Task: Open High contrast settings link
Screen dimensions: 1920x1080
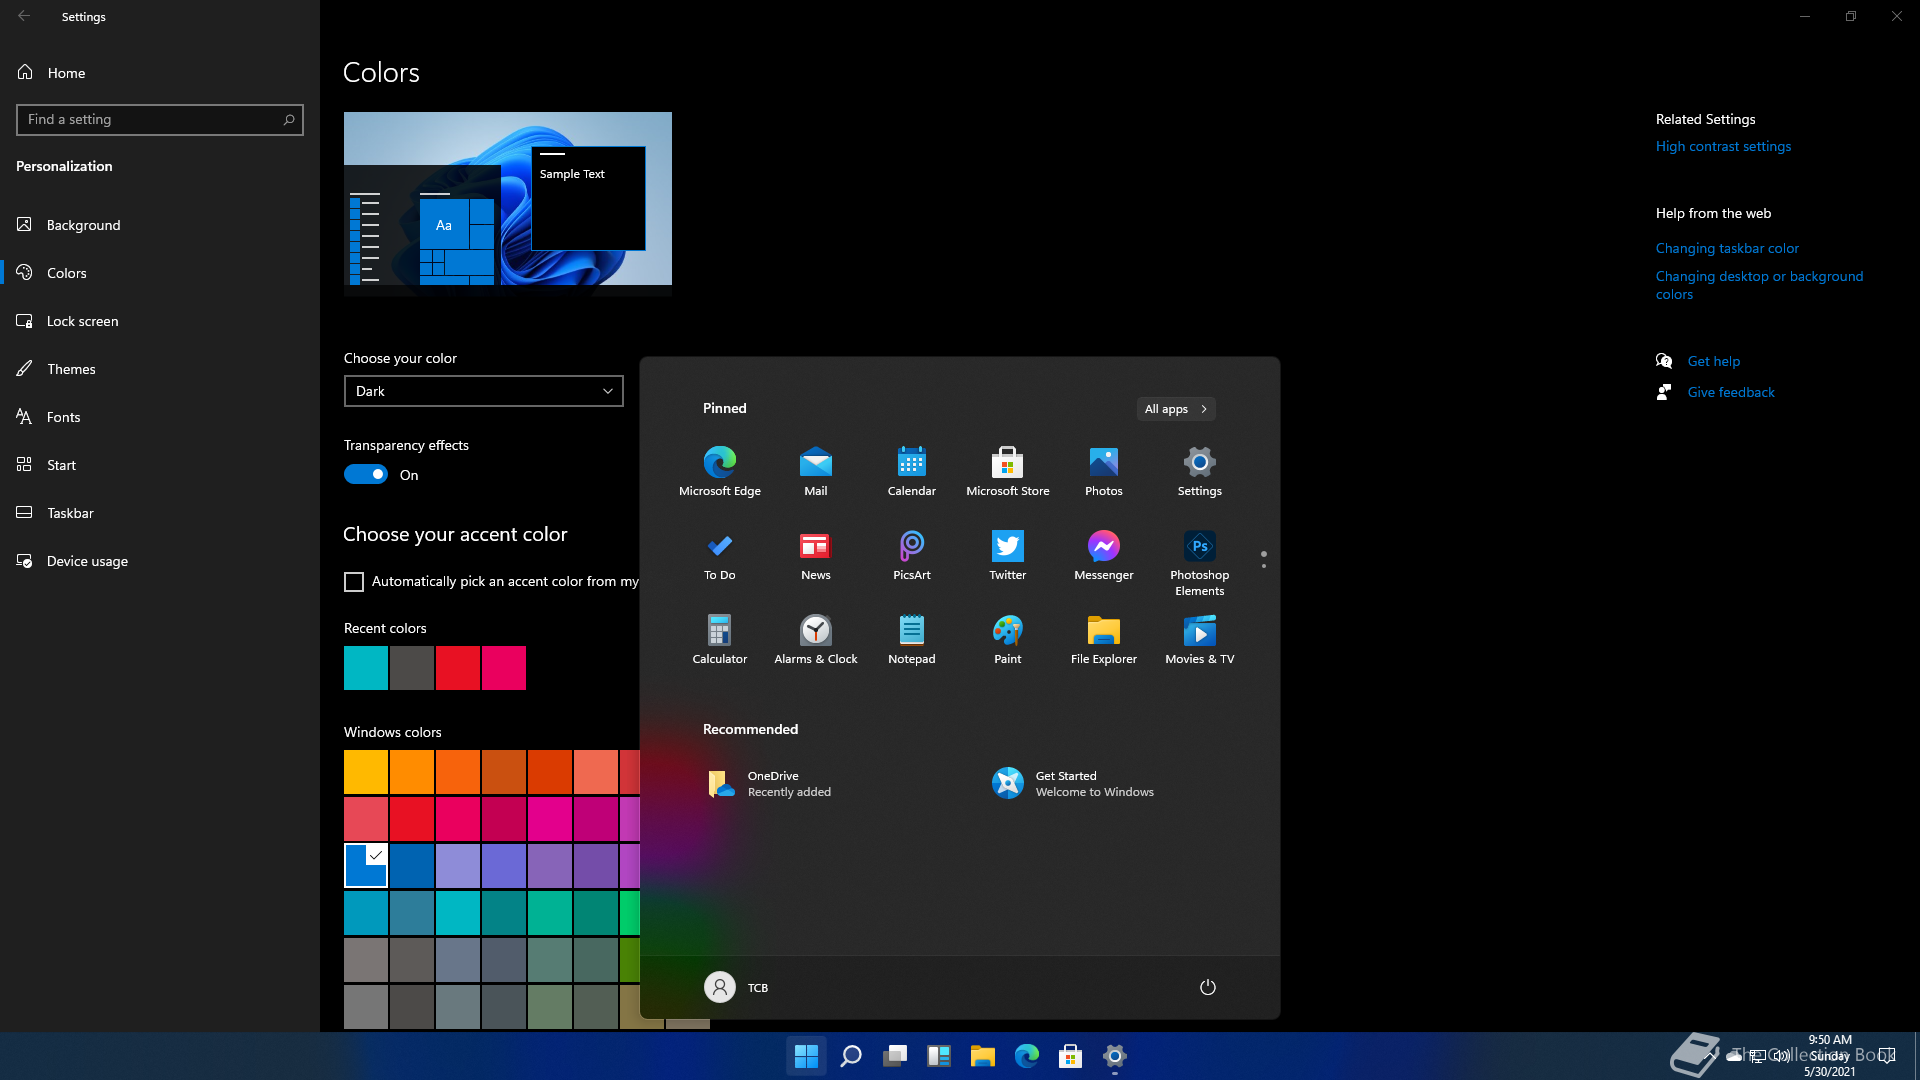Action: 1723,146
